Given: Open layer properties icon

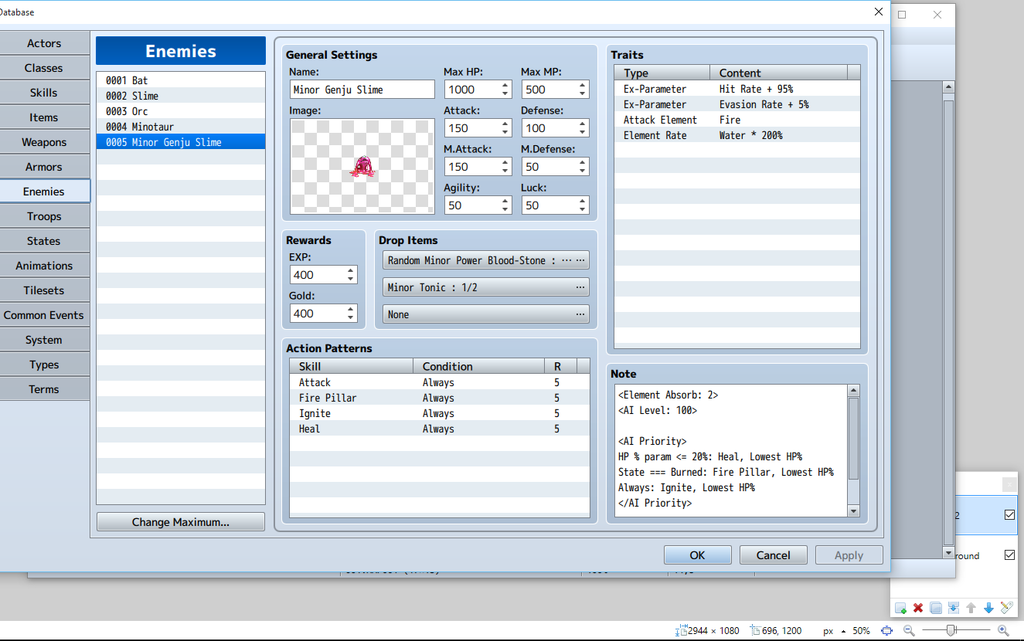Looking at the screenshot, I should 1006,608.
